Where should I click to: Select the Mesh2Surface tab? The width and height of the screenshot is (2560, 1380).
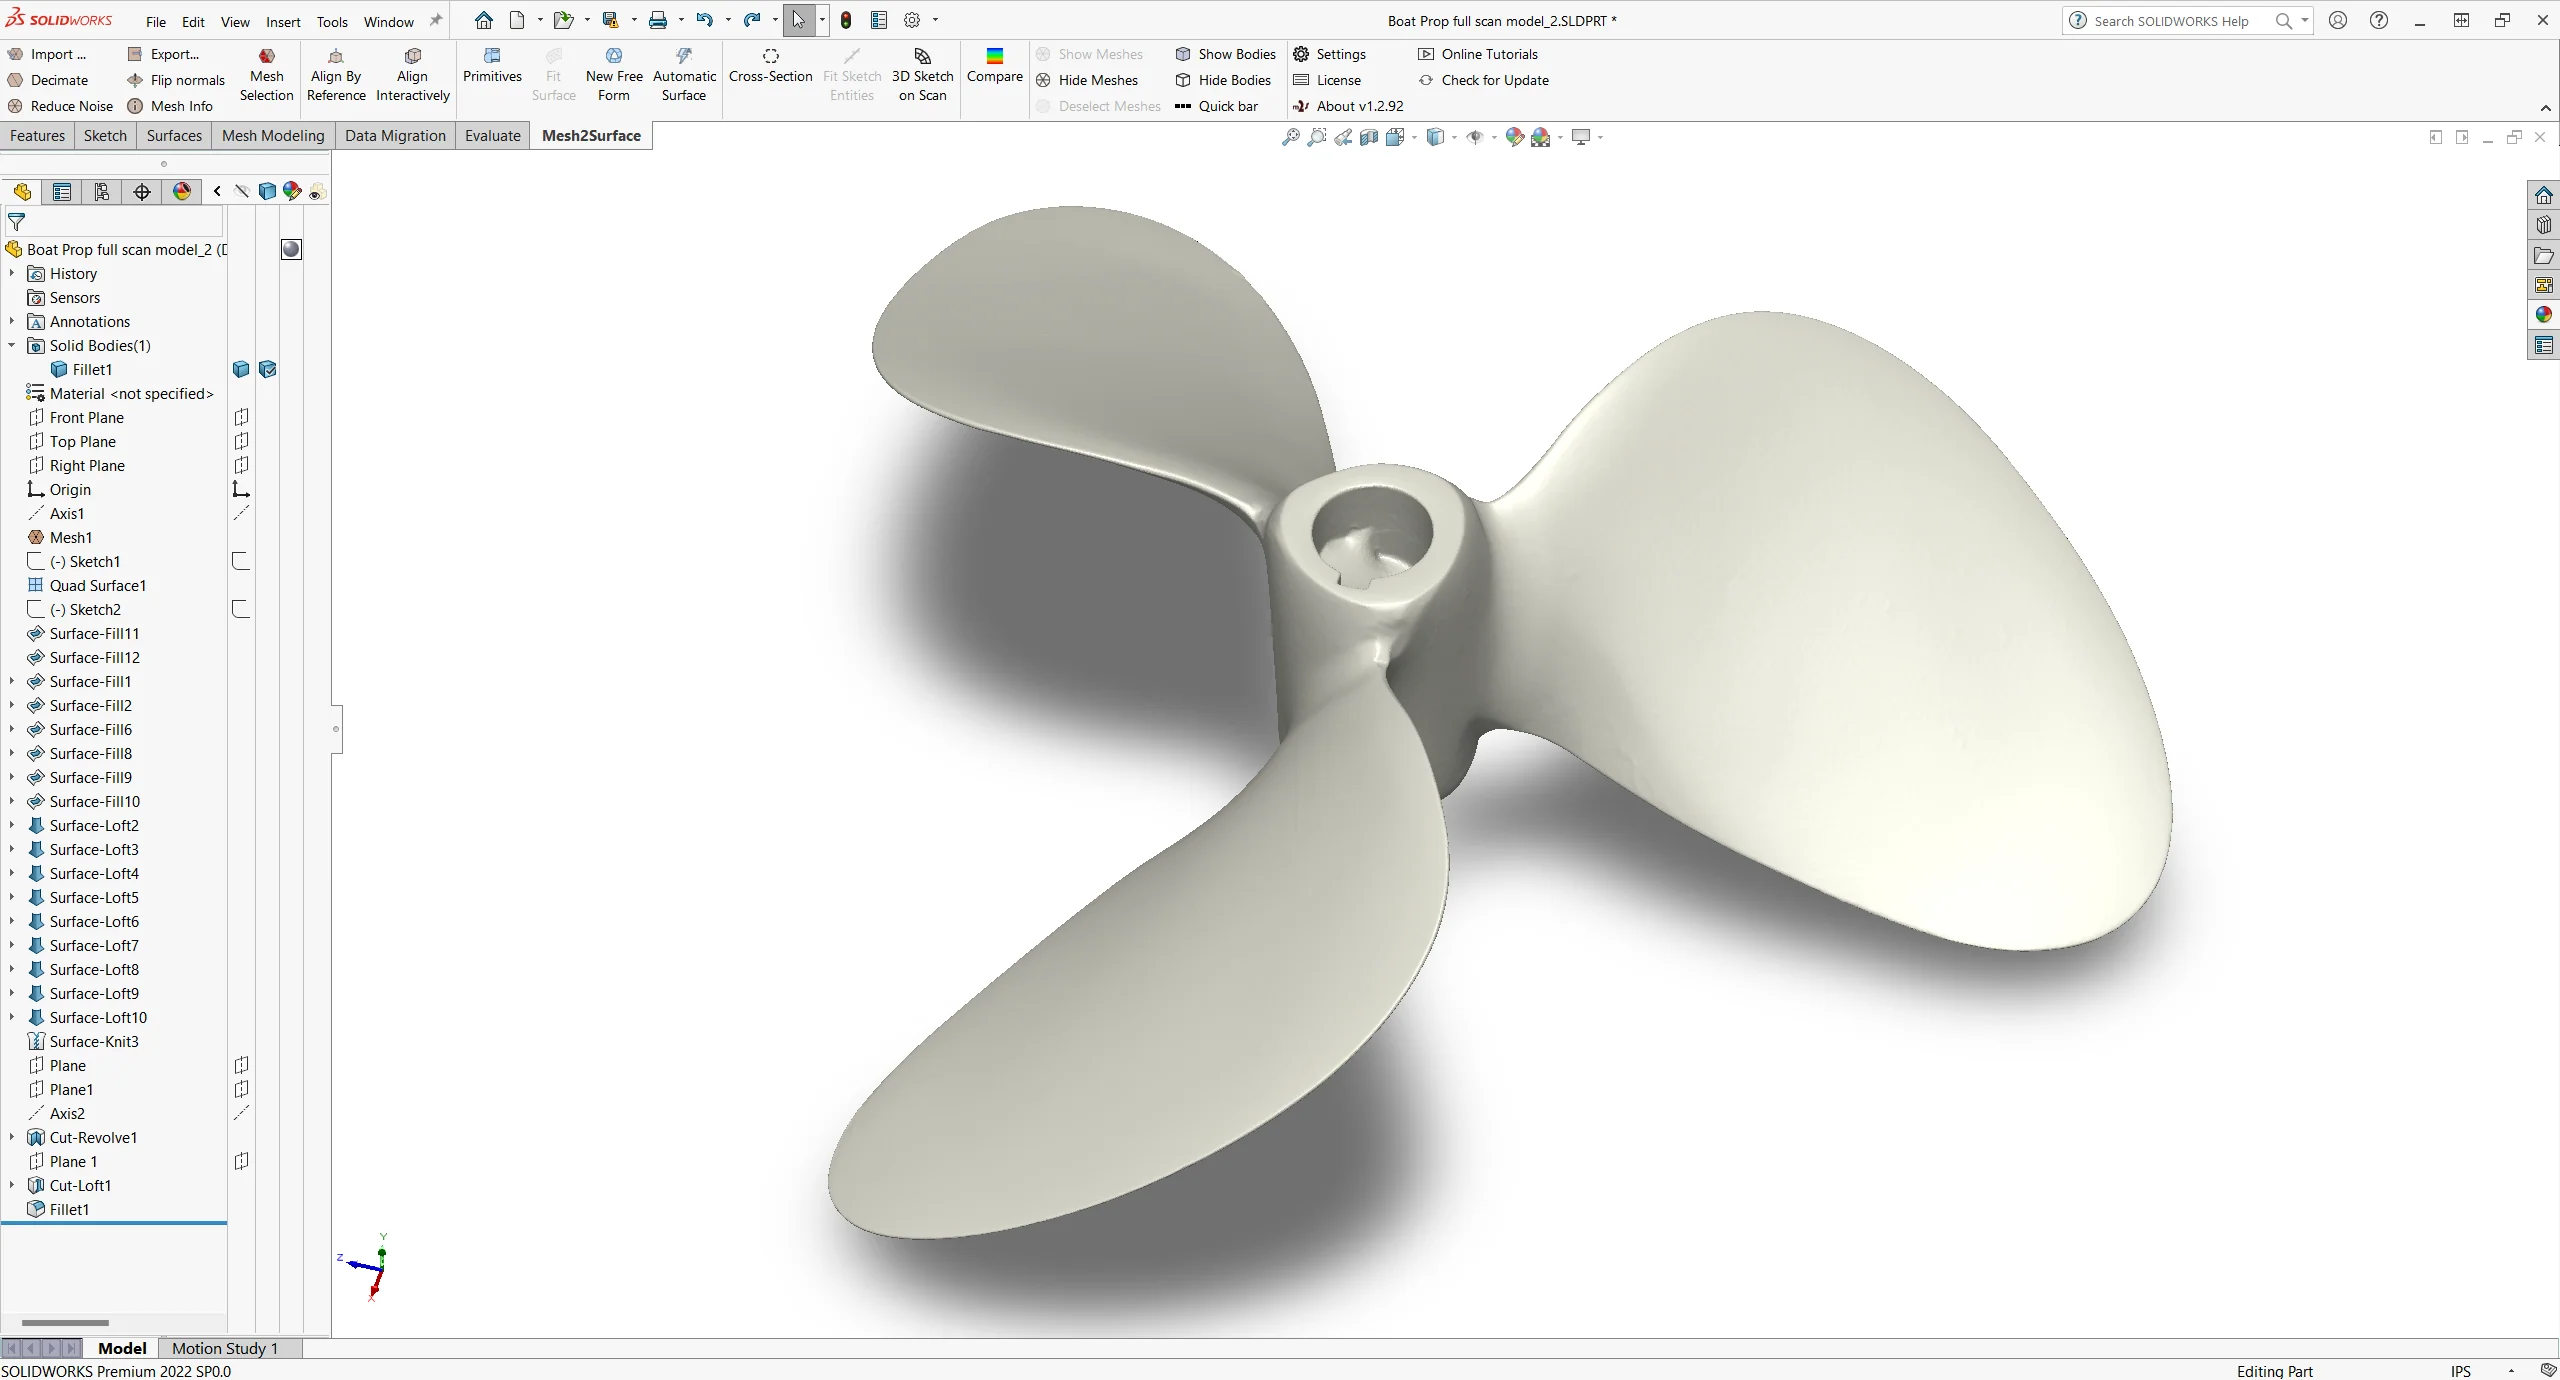click(x=589, y=134)
